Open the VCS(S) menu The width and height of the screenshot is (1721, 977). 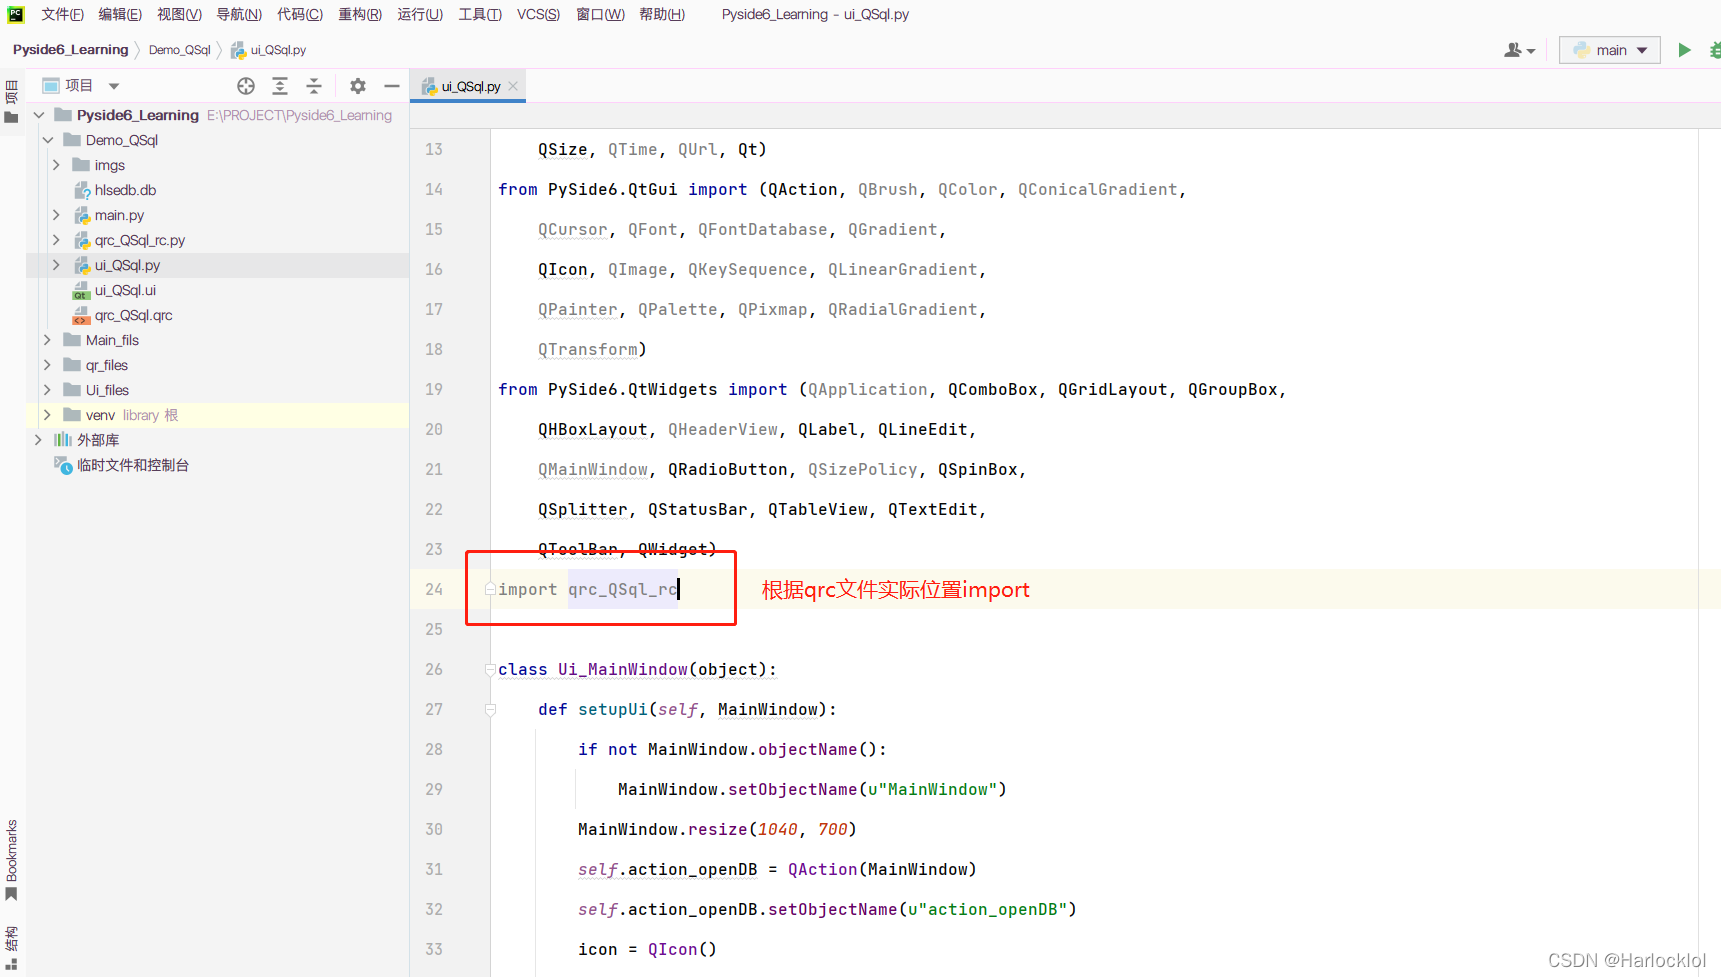coord(538,14)
